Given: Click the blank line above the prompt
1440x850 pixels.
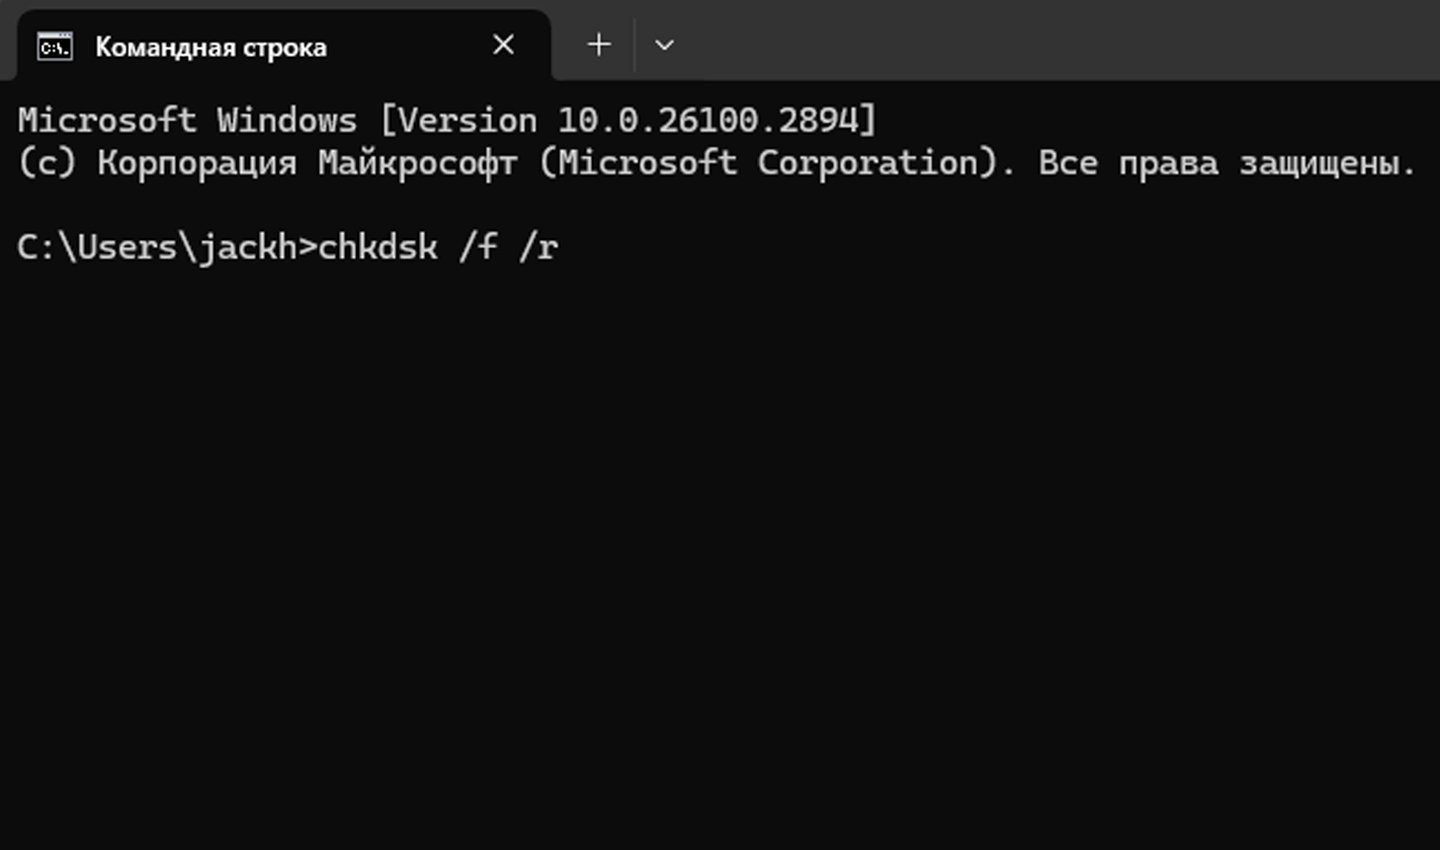Looking at the screenshot, I should click(720, 205).
